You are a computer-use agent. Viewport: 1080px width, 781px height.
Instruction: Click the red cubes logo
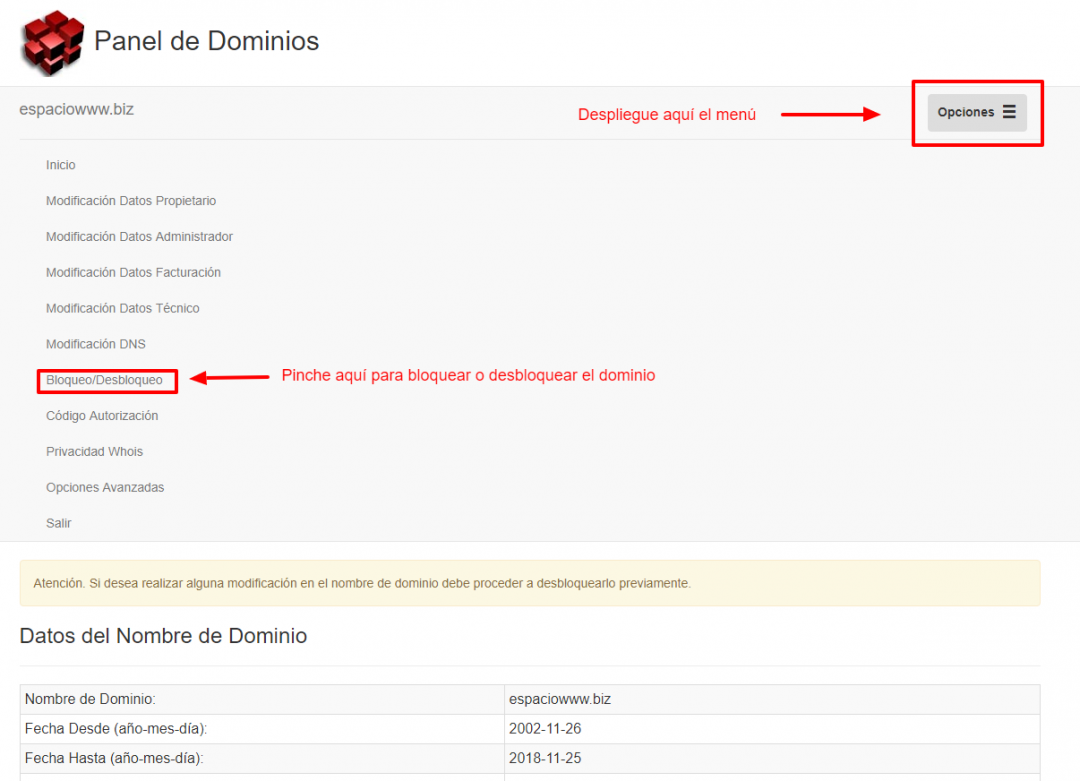coord(53,43)
